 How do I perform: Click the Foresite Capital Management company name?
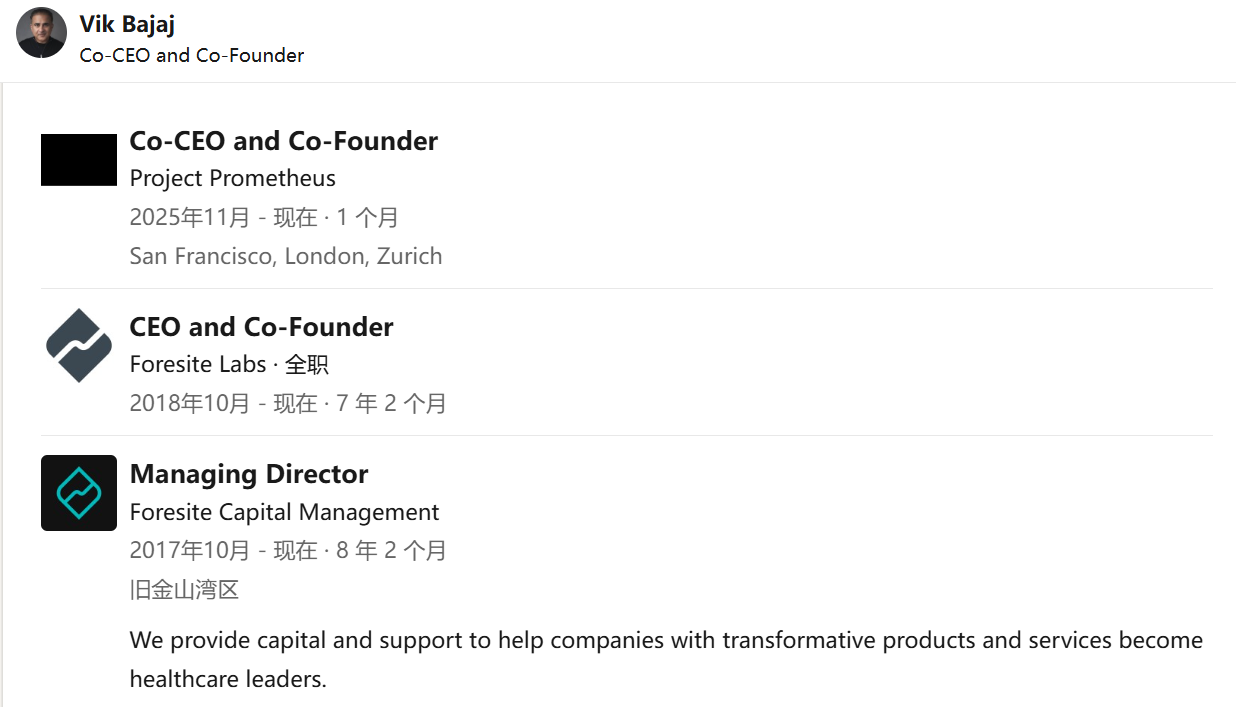(x=284, y=512)
